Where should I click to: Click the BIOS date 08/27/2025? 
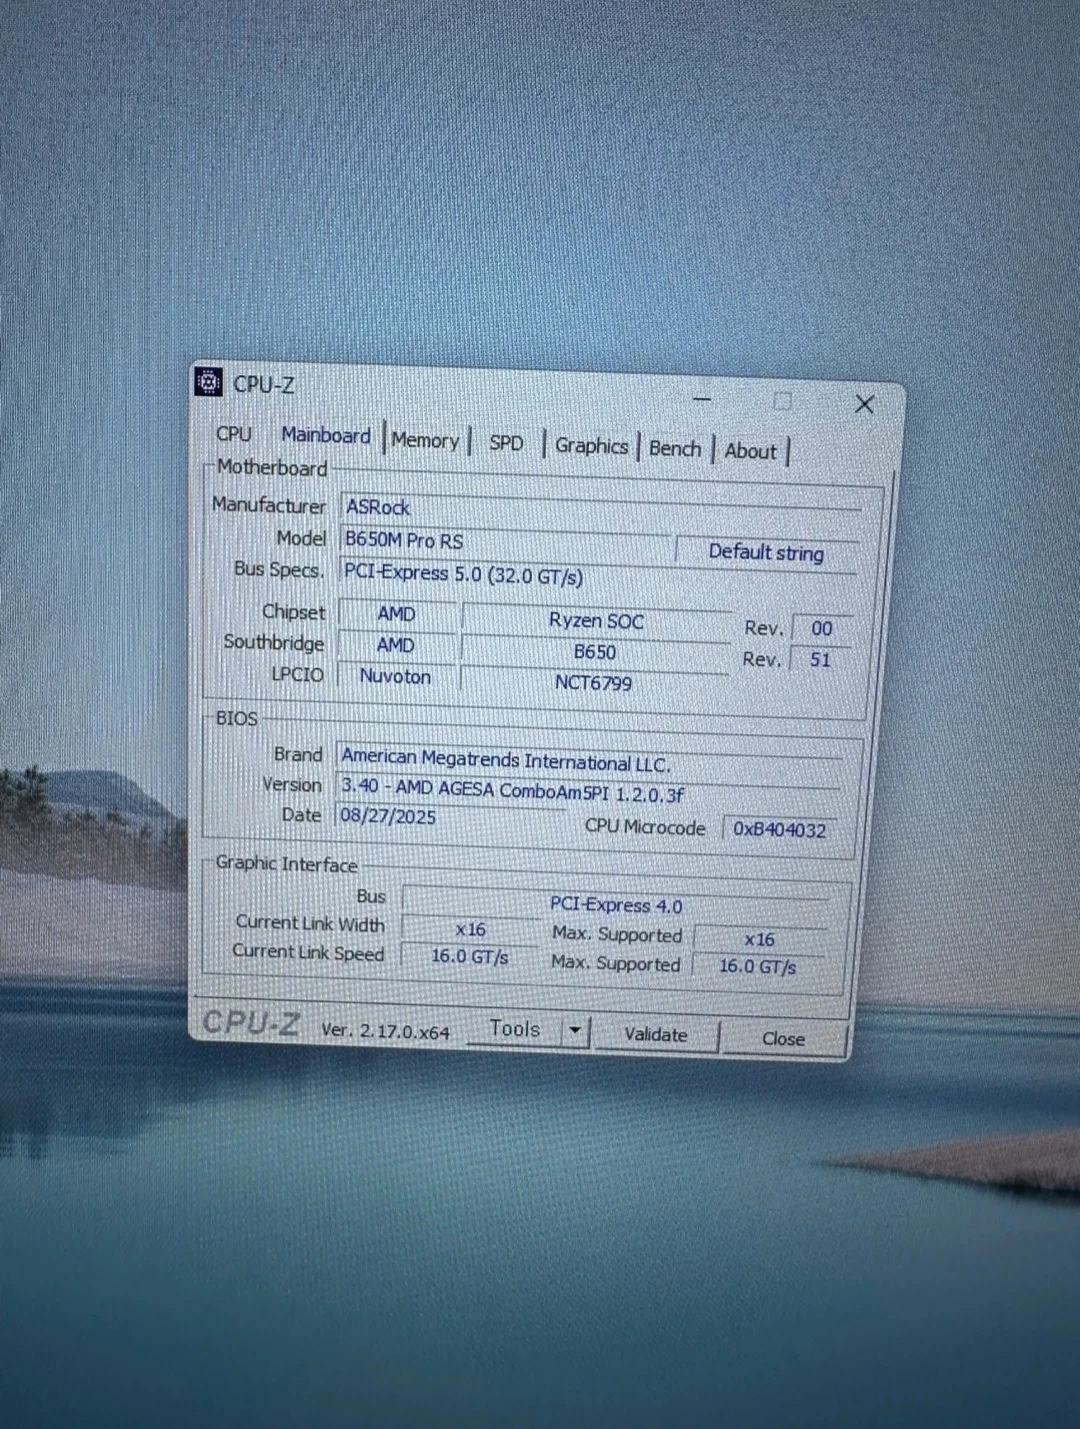[x=450, y=817]
